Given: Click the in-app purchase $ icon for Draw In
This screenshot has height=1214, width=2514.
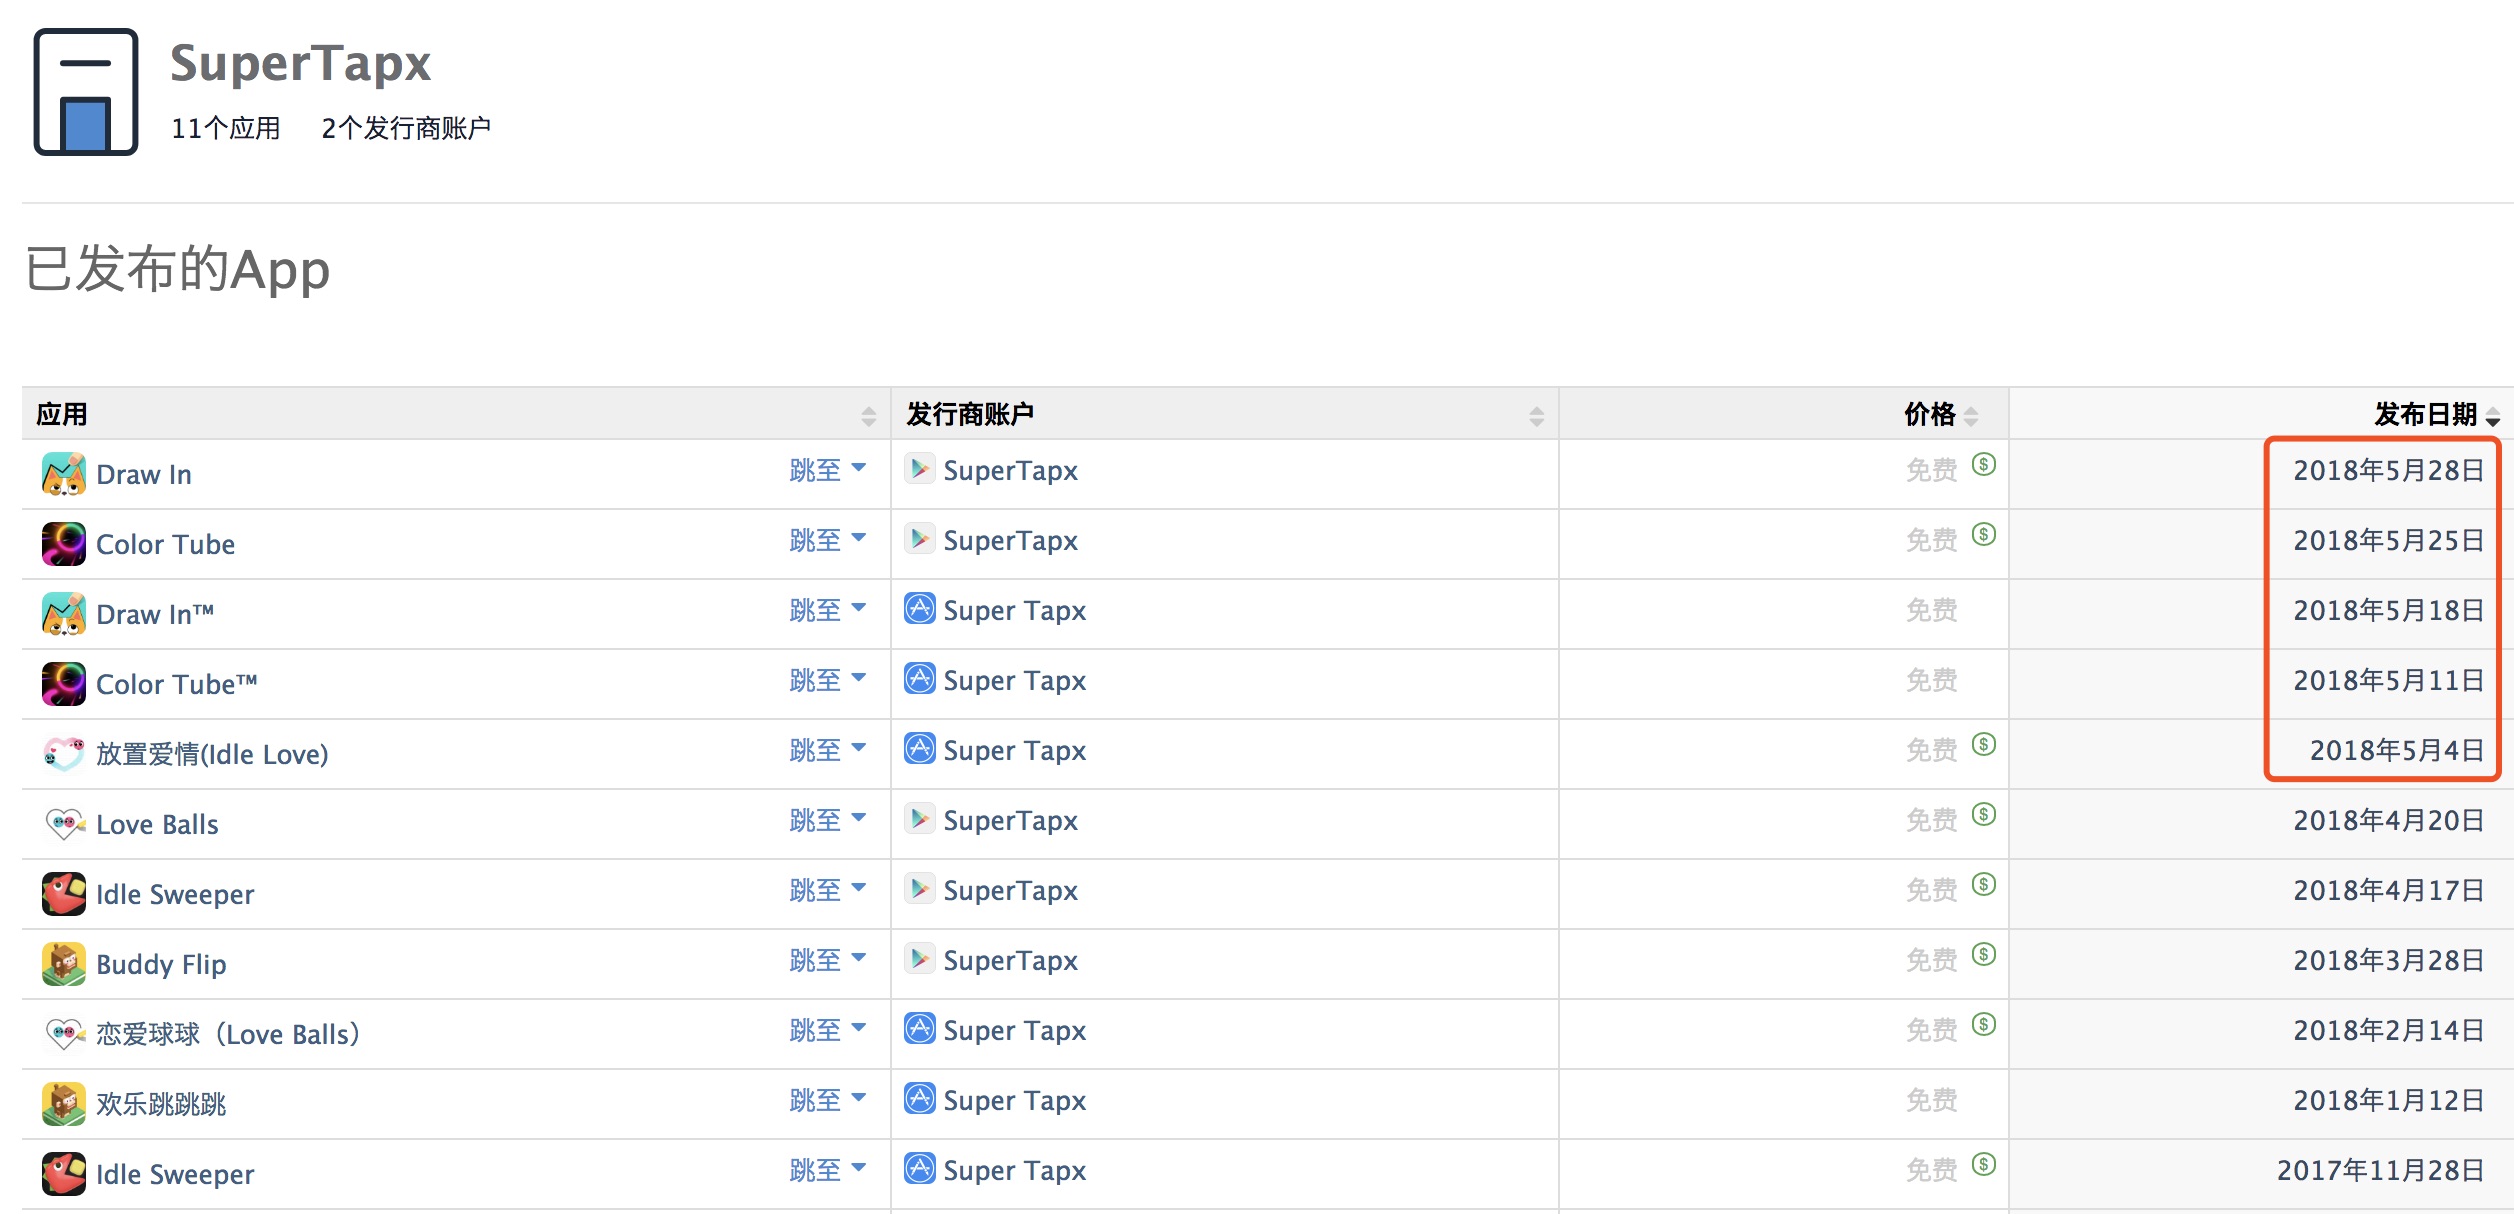Looking at the screenshot, I should (1984, 464).
